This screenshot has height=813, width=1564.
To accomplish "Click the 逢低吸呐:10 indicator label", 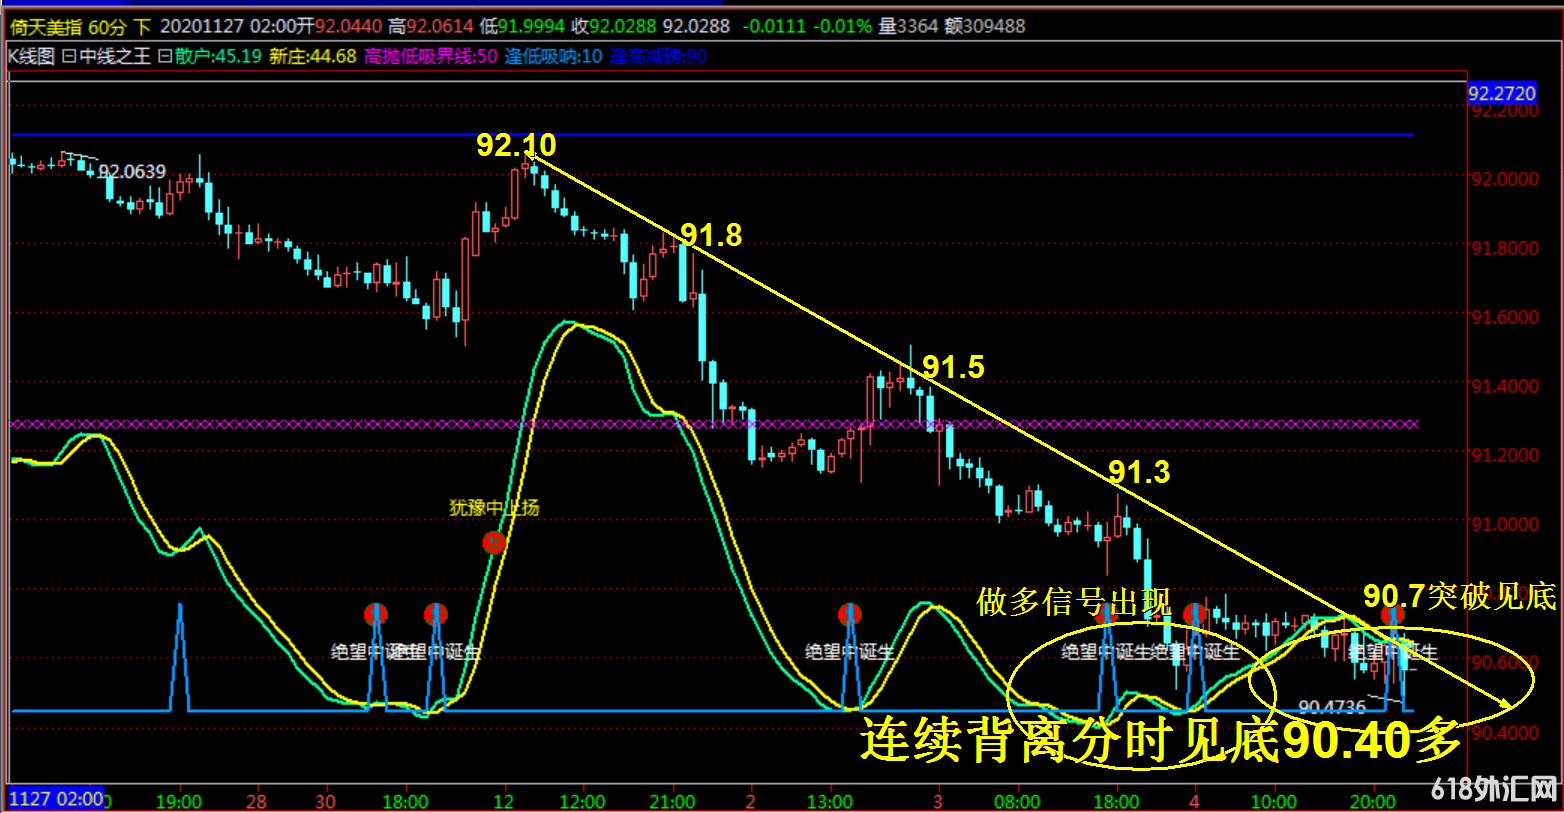I will tap(553, 57).
